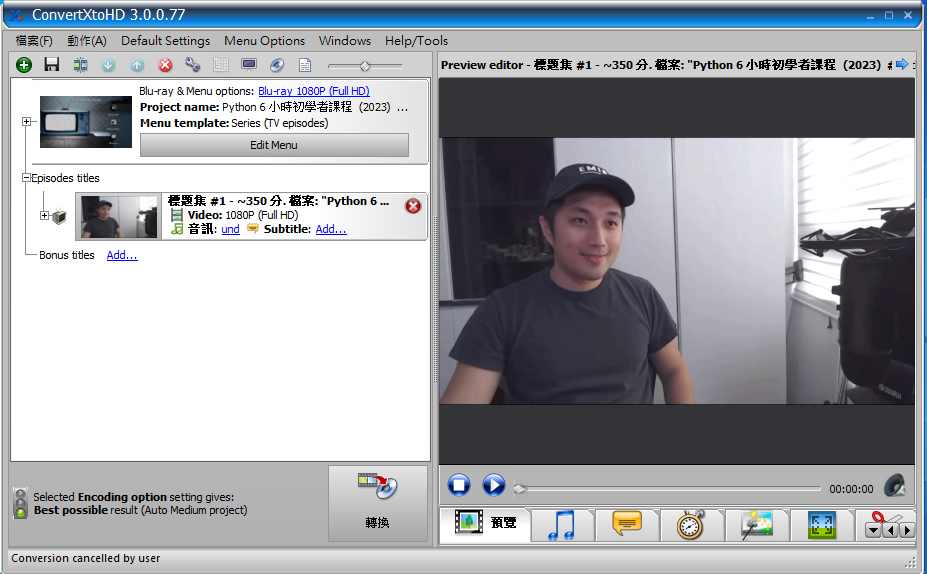Viewport: 927px width, 574px height.
Task: Expand the Blu-ray project tree node
Action: [x=27, y=122]
